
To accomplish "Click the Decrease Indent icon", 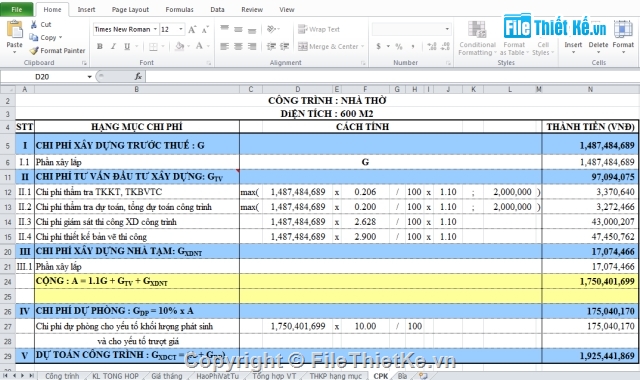I will 271,47.
